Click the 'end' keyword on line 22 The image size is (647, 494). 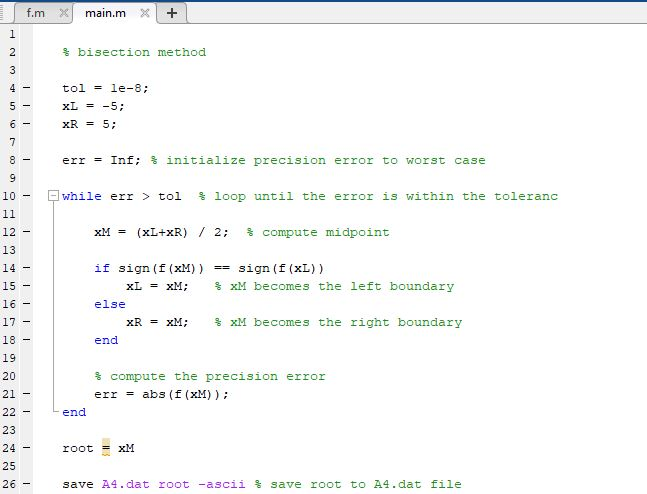74,412
